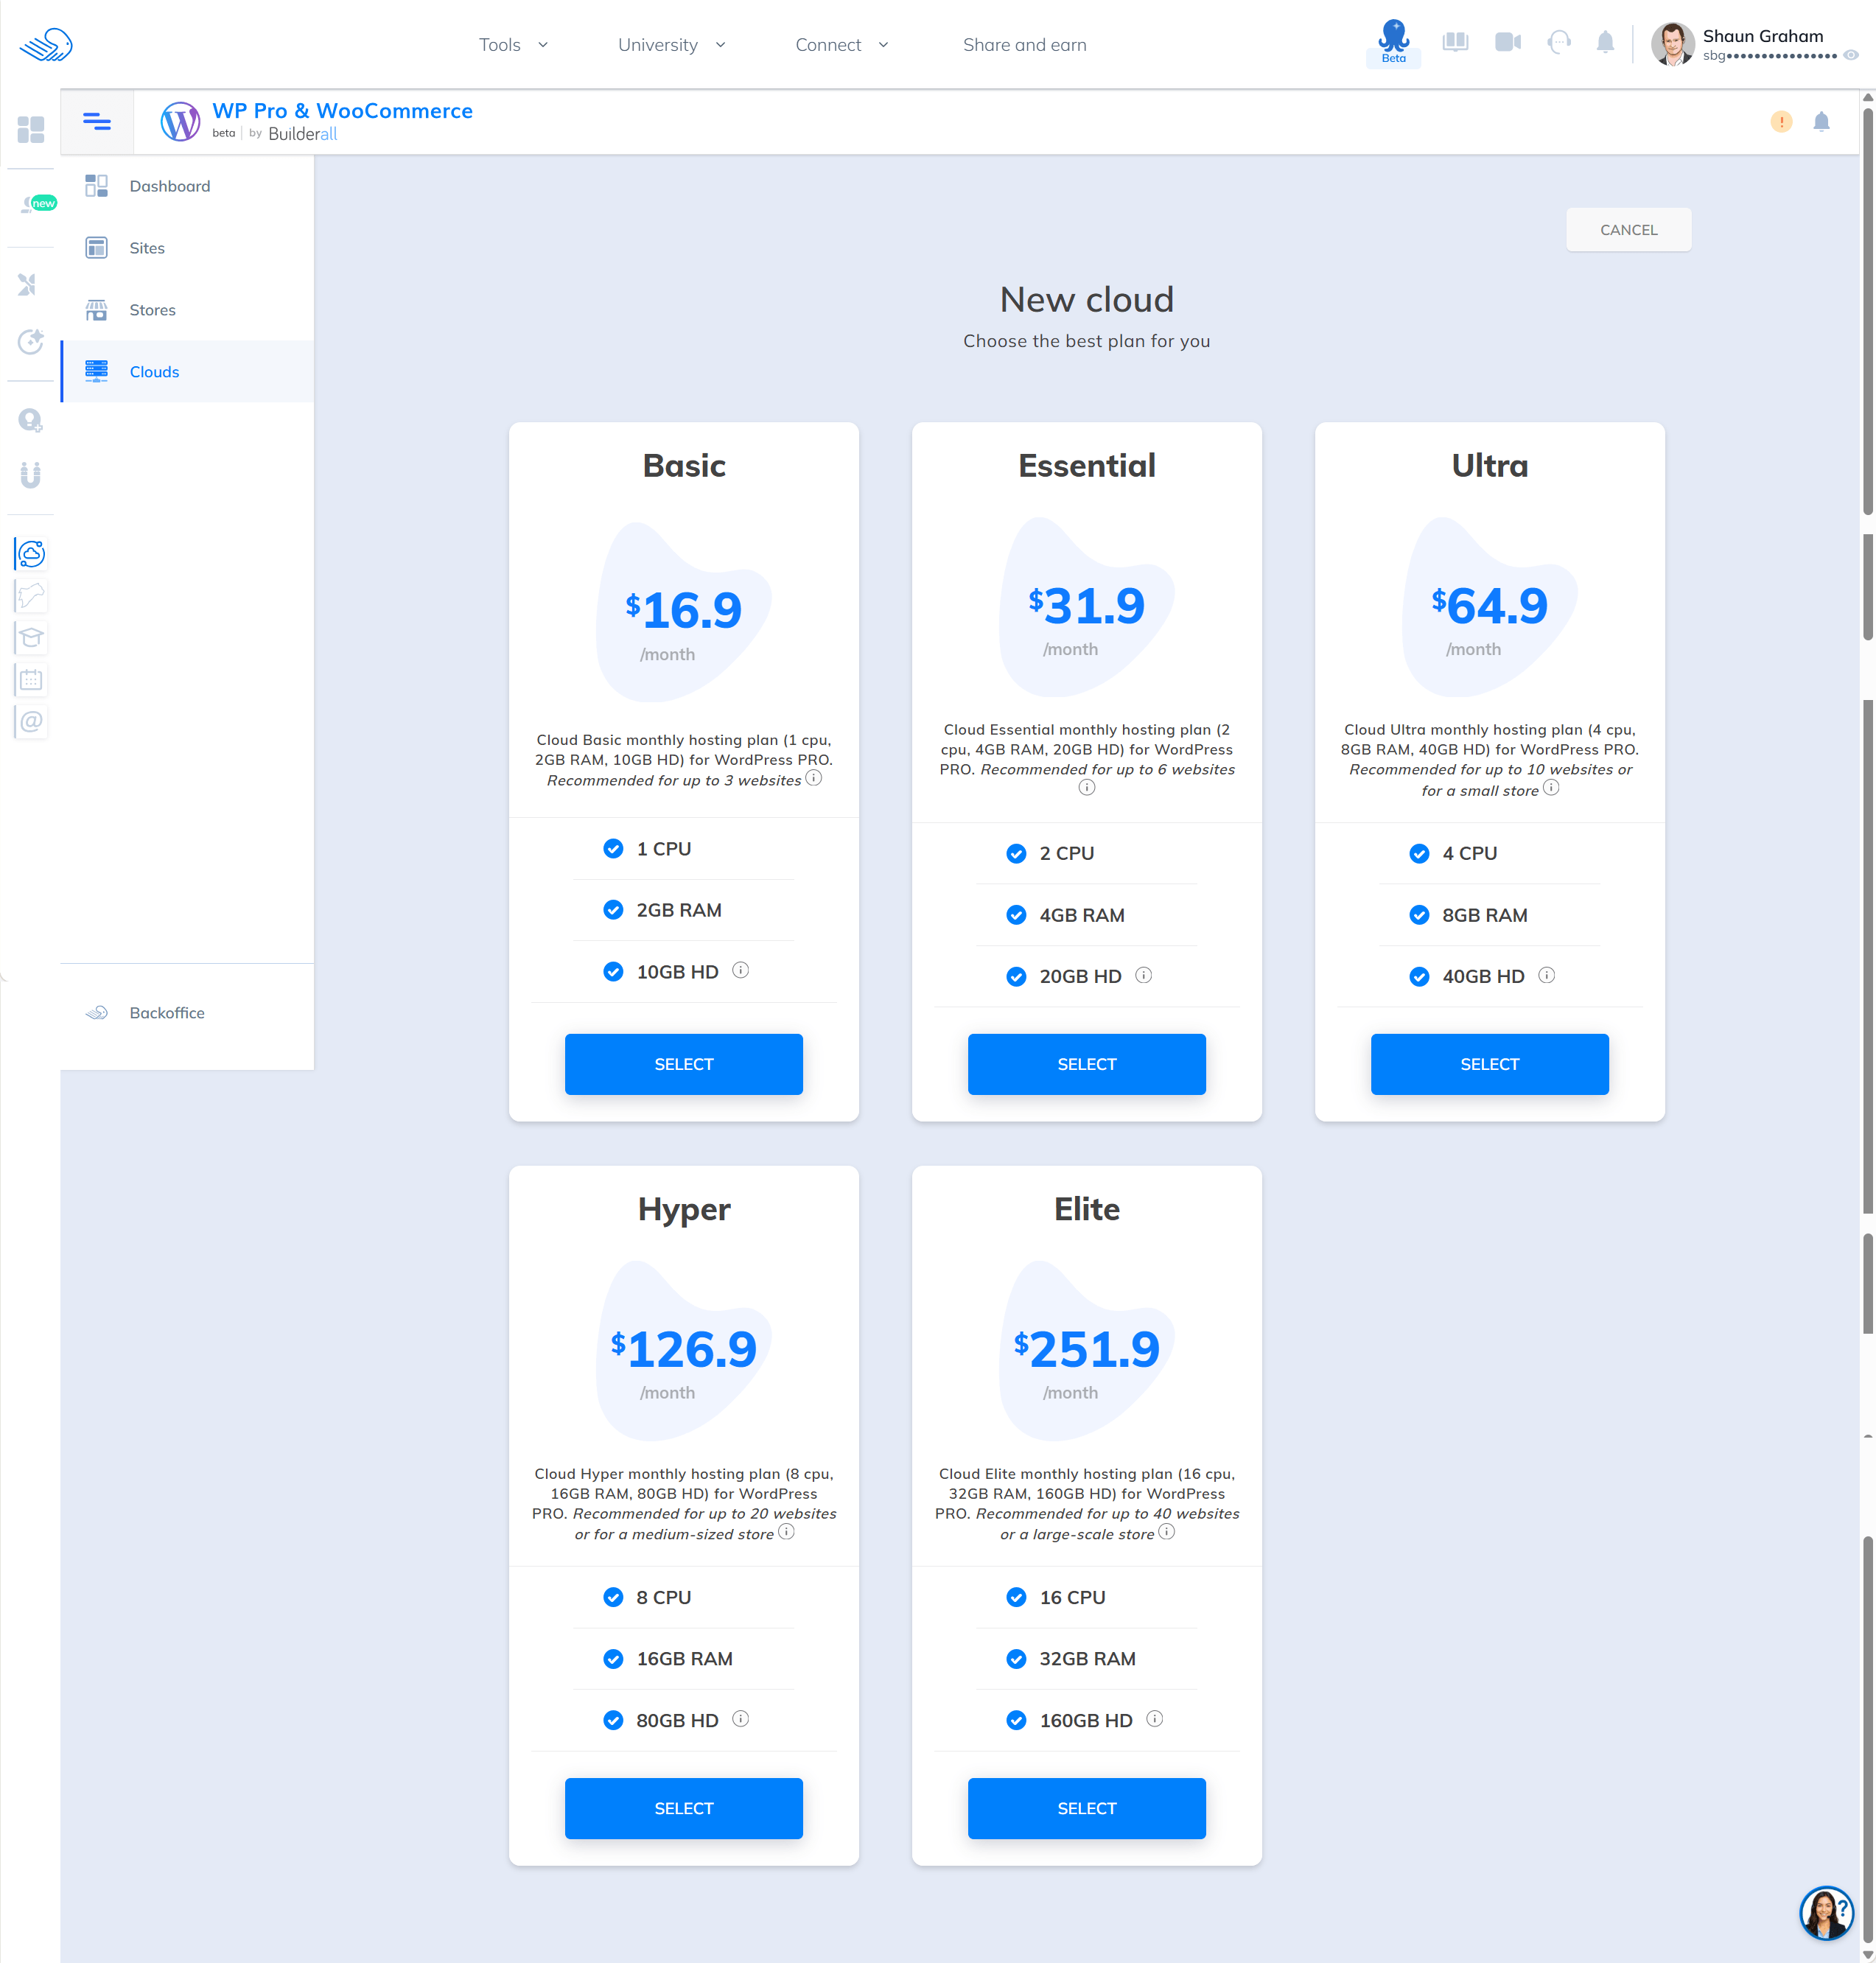This screenshot has height=1963, width=1876.
Task: Open the help chat avatar
Action: coord(1826,1913)
